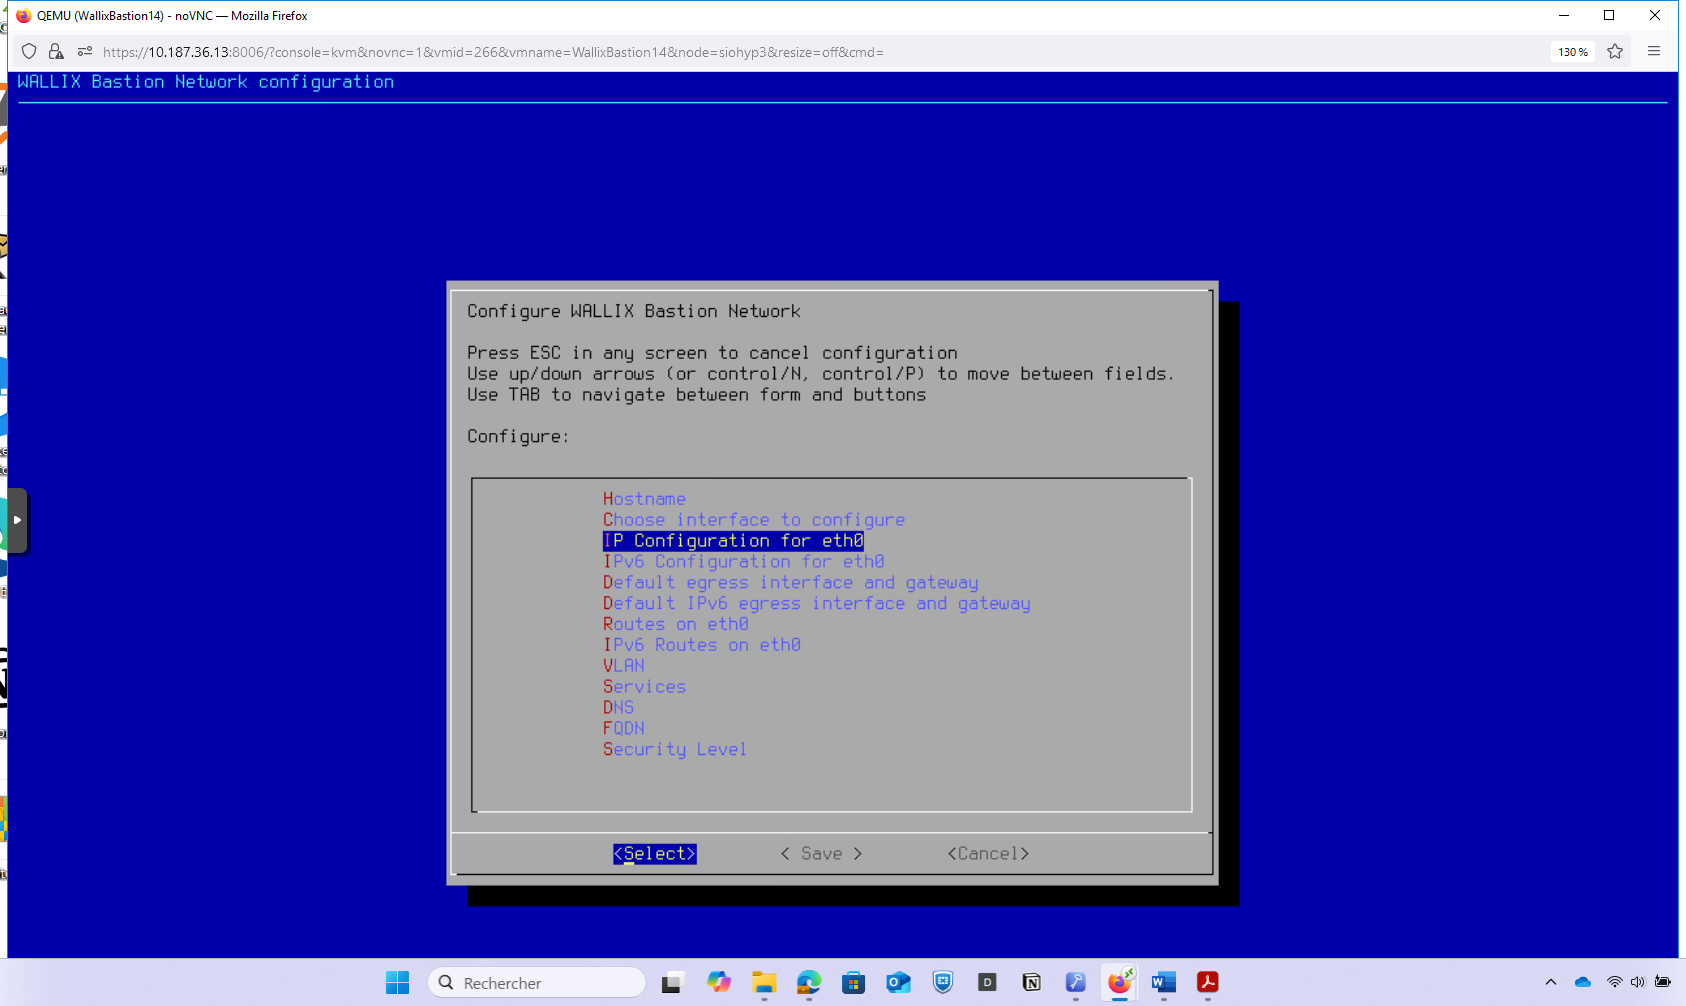Click the 130% zoom level indicator
This screenshot has height=1006, width=1686.
1572,52
